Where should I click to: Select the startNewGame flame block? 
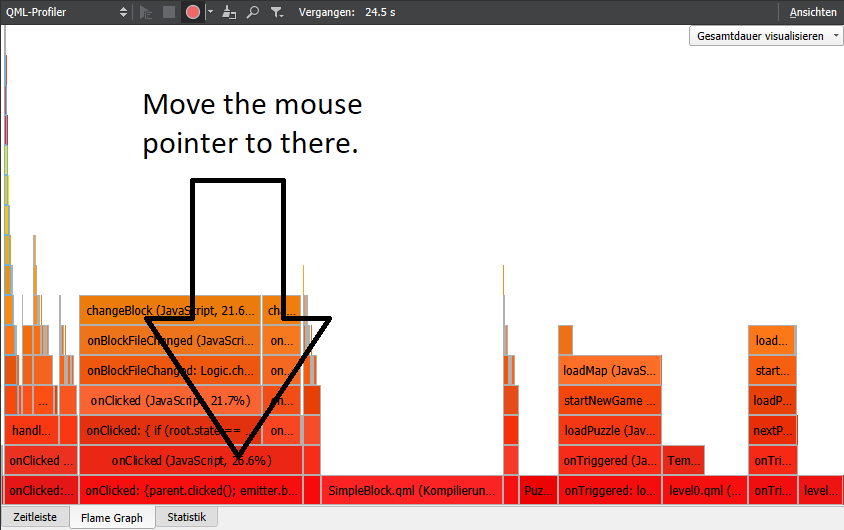(x=608, y=401)
